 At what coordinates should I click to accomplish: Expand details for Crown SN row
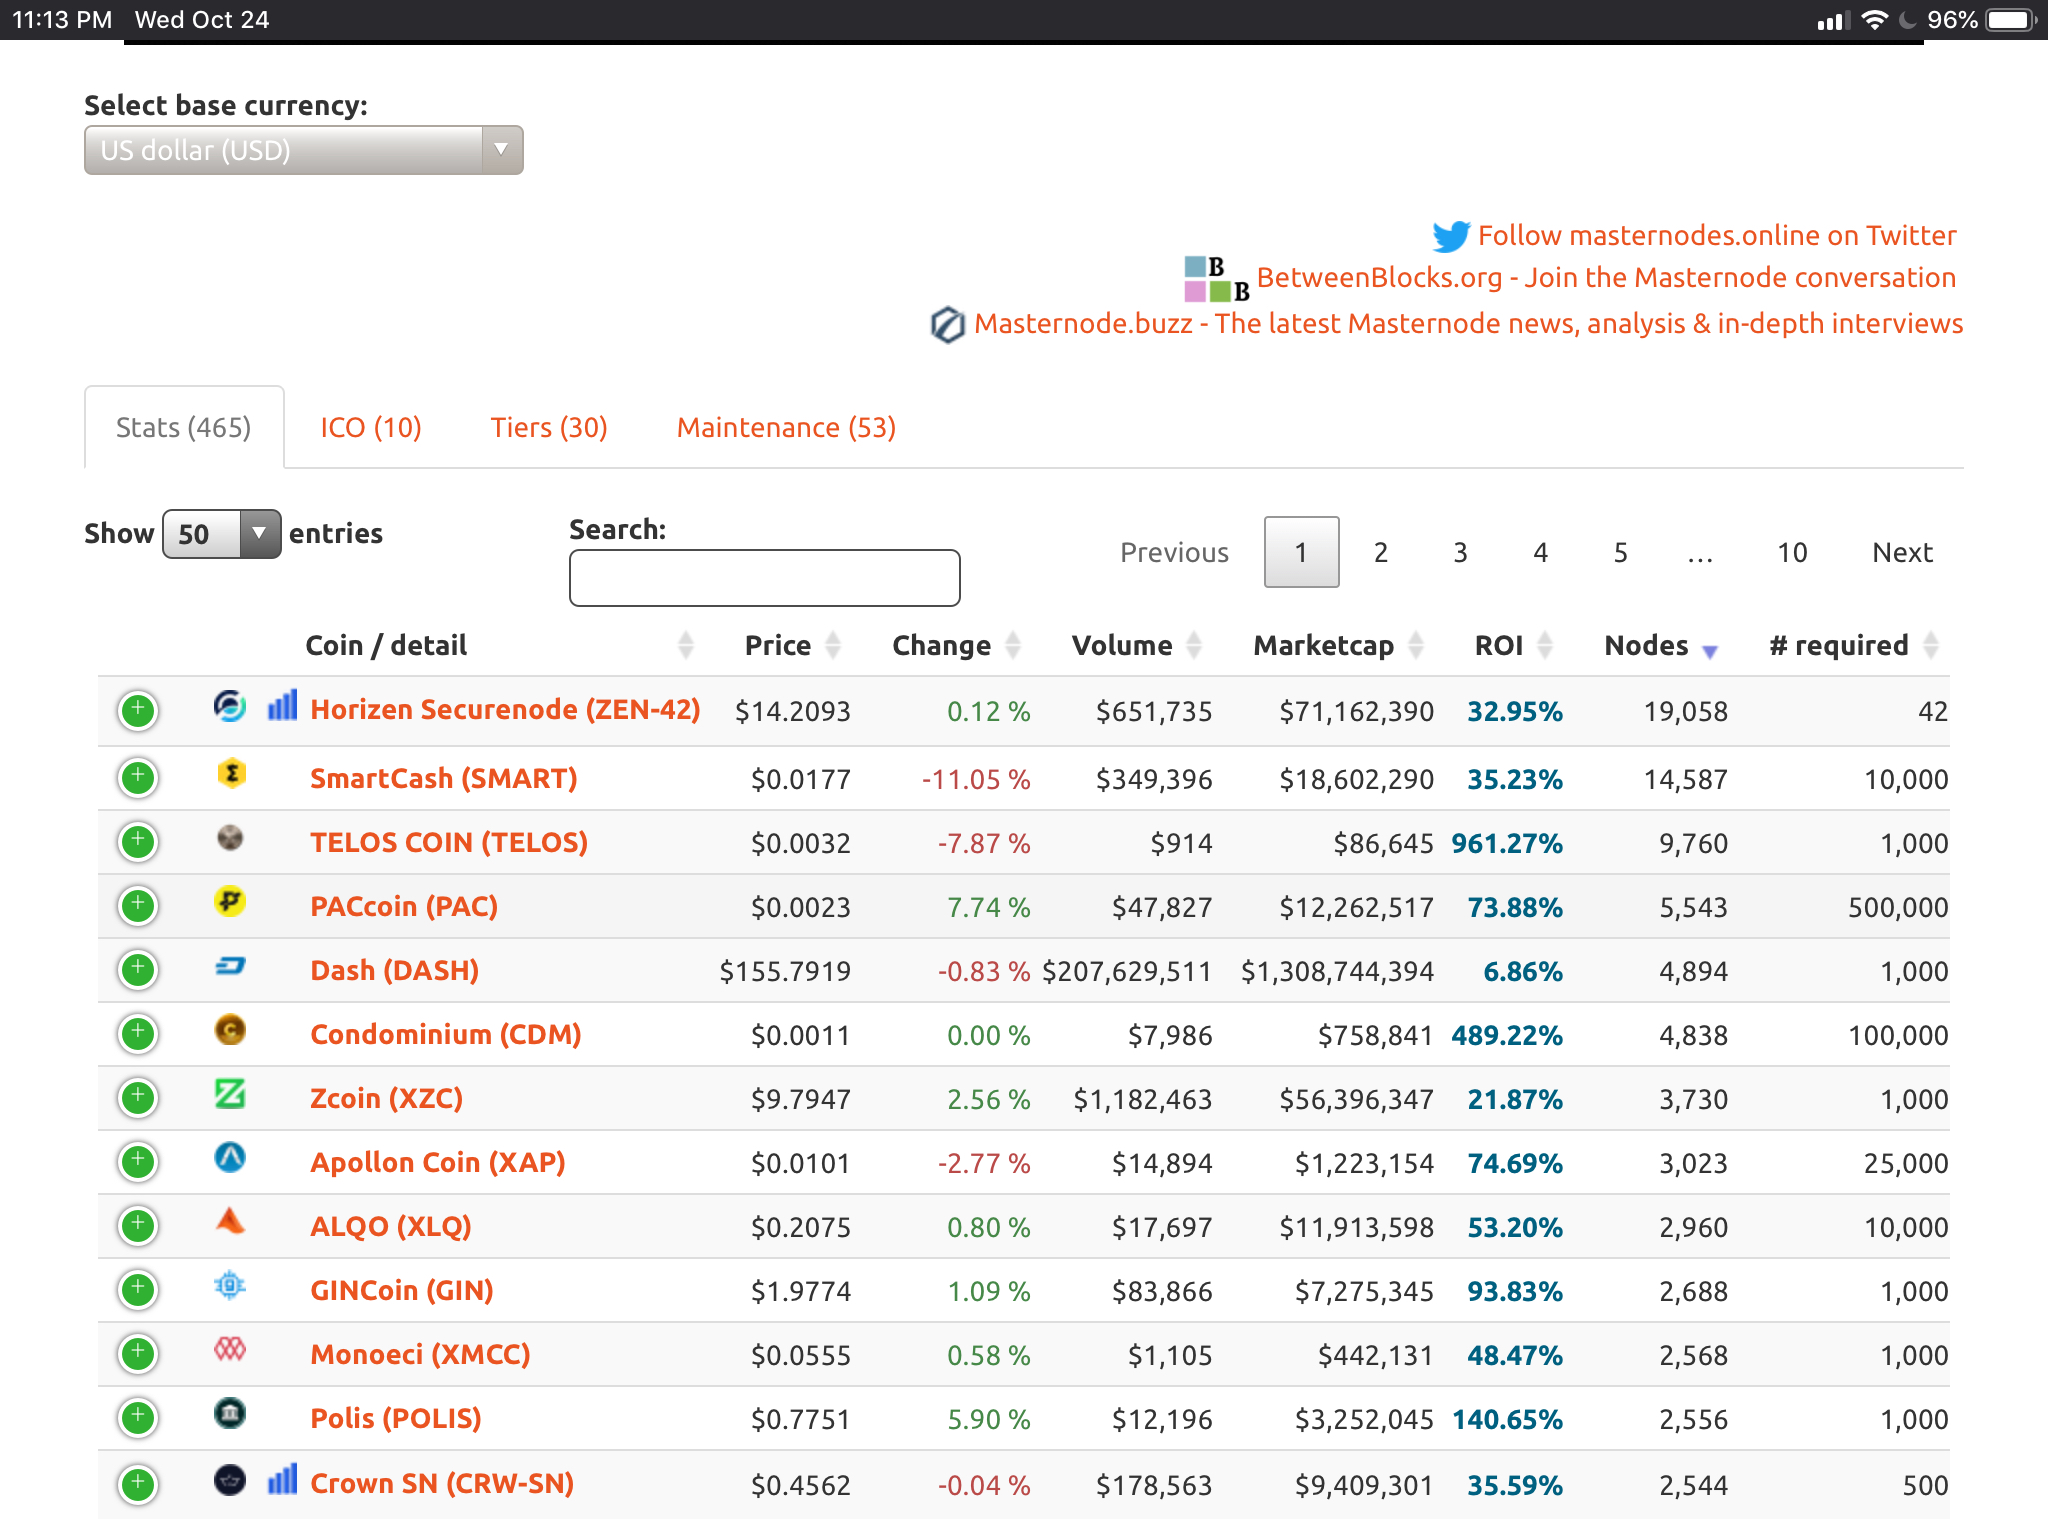(x=138, y=1484)
